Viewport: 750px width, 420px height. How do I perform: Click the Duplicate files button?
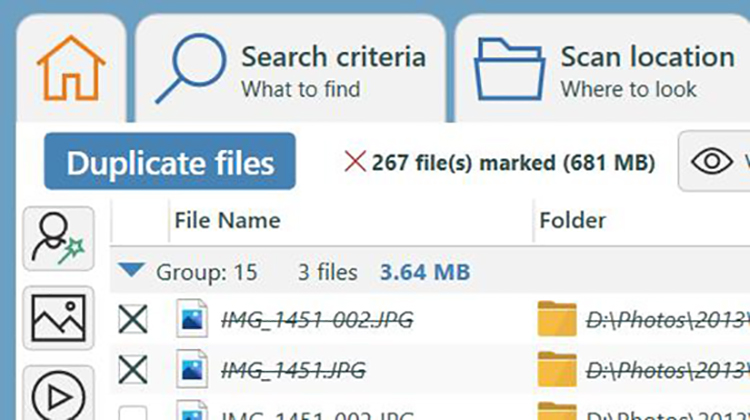170,161
